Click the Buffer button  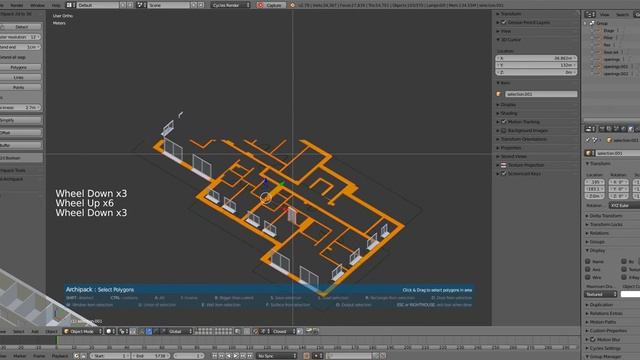pyautogui.click(x=20, y=145)
